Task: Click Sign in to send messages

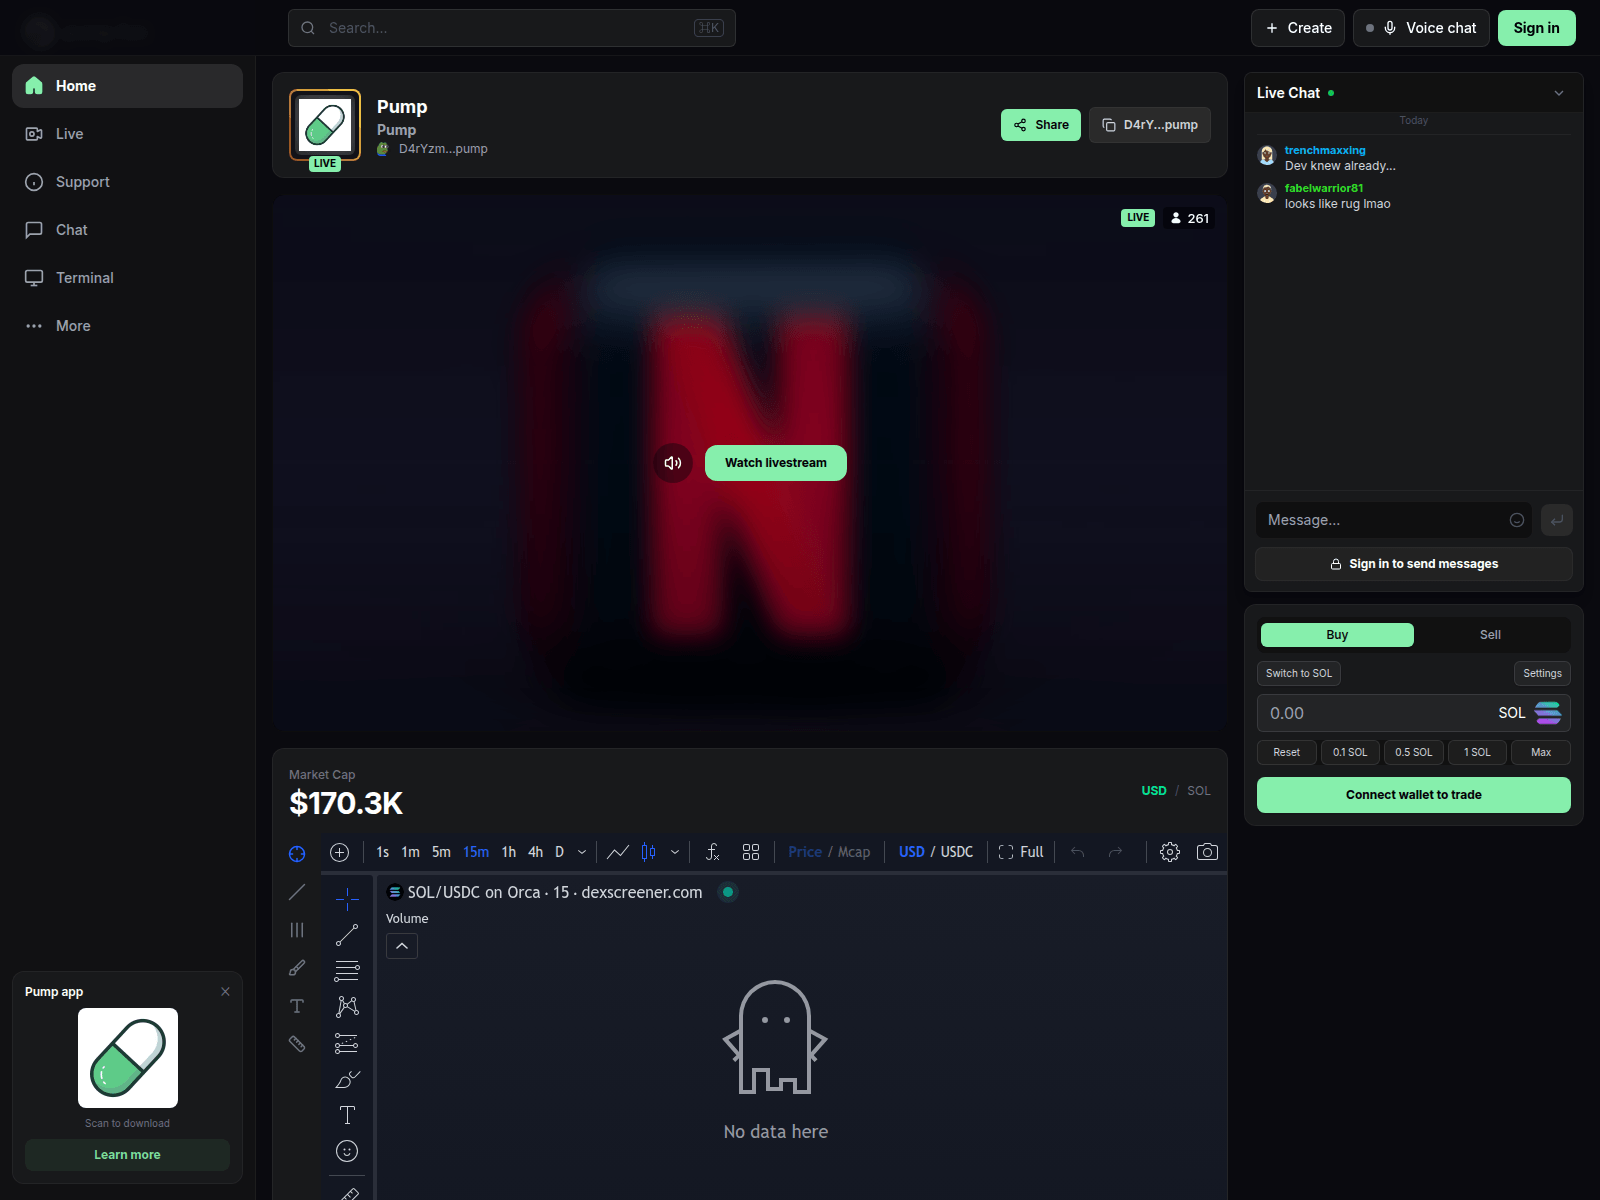Action: 1414,564
